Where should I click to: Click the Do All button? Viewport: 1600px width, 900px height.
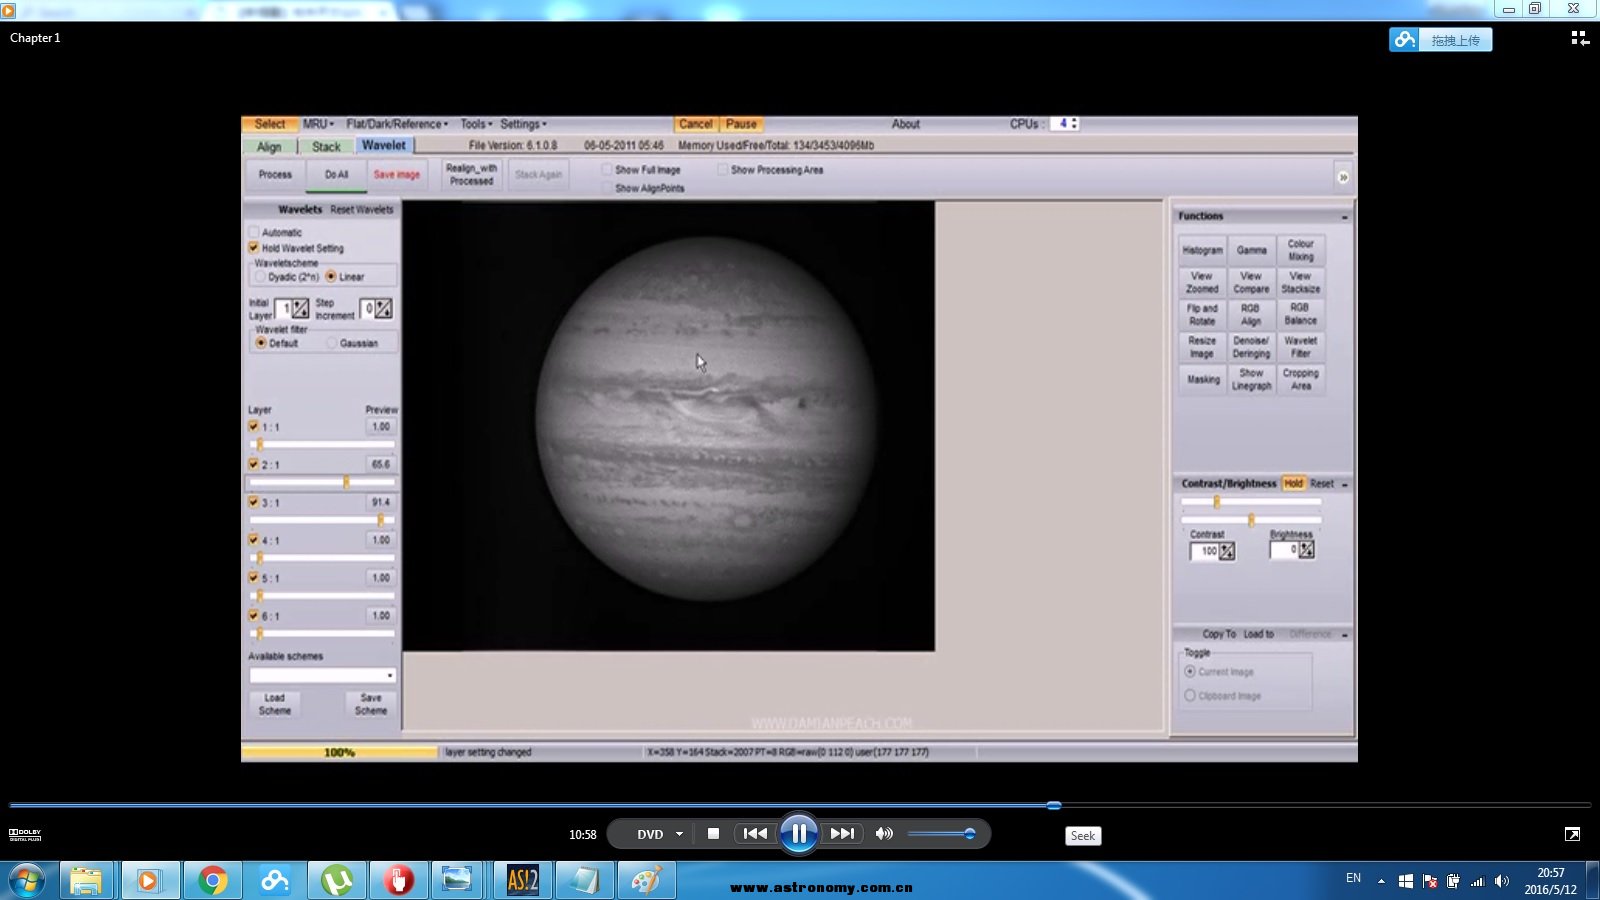[337, 175]
